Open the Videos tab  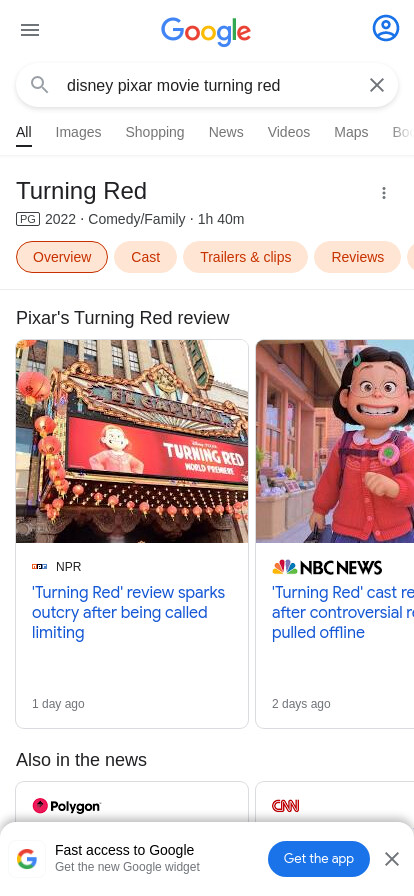pyautogui.click(x=289, y=132)
